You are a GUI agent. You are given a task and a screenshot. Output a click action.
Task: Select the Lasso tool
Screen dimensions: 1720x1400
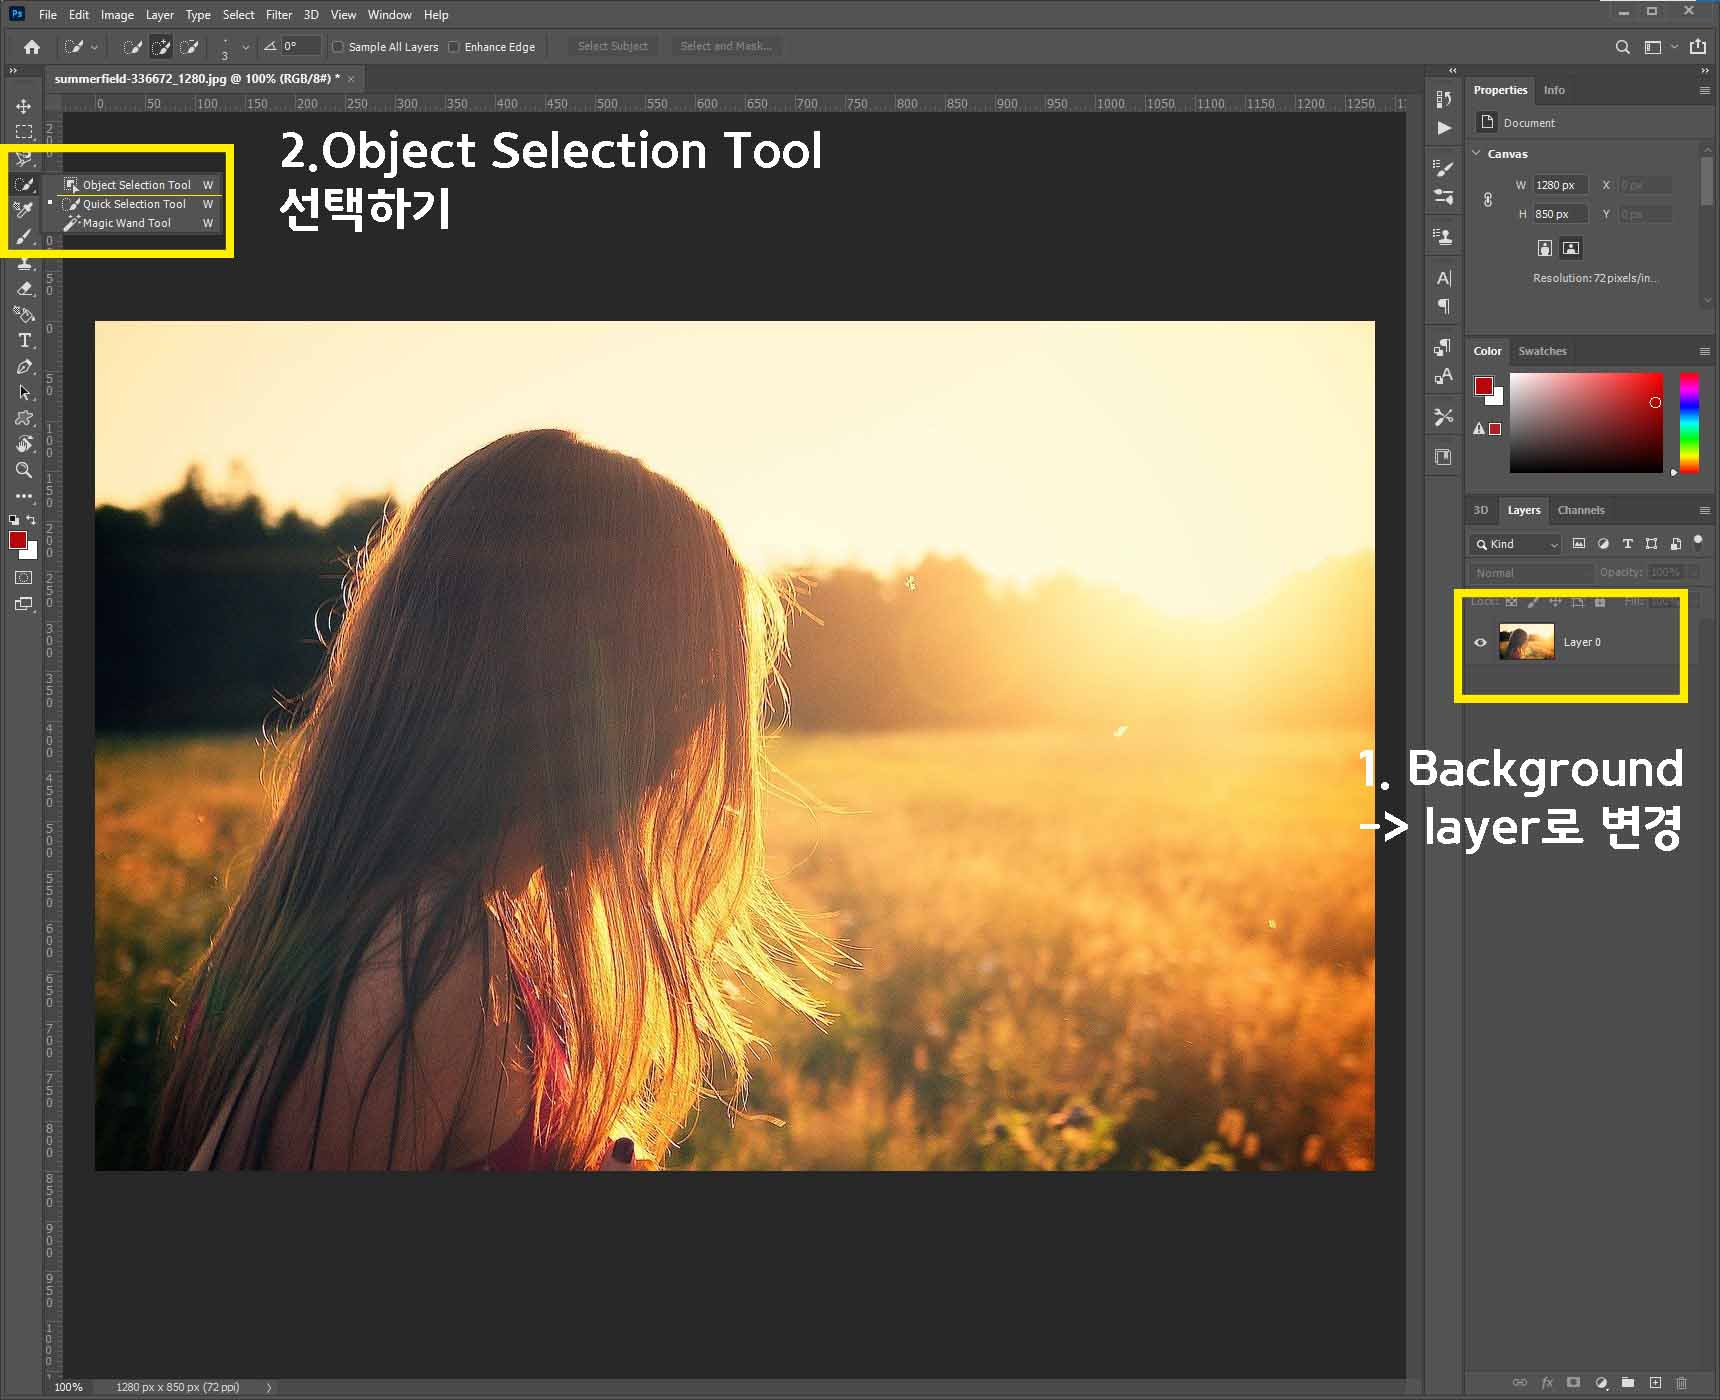[24, 158]
